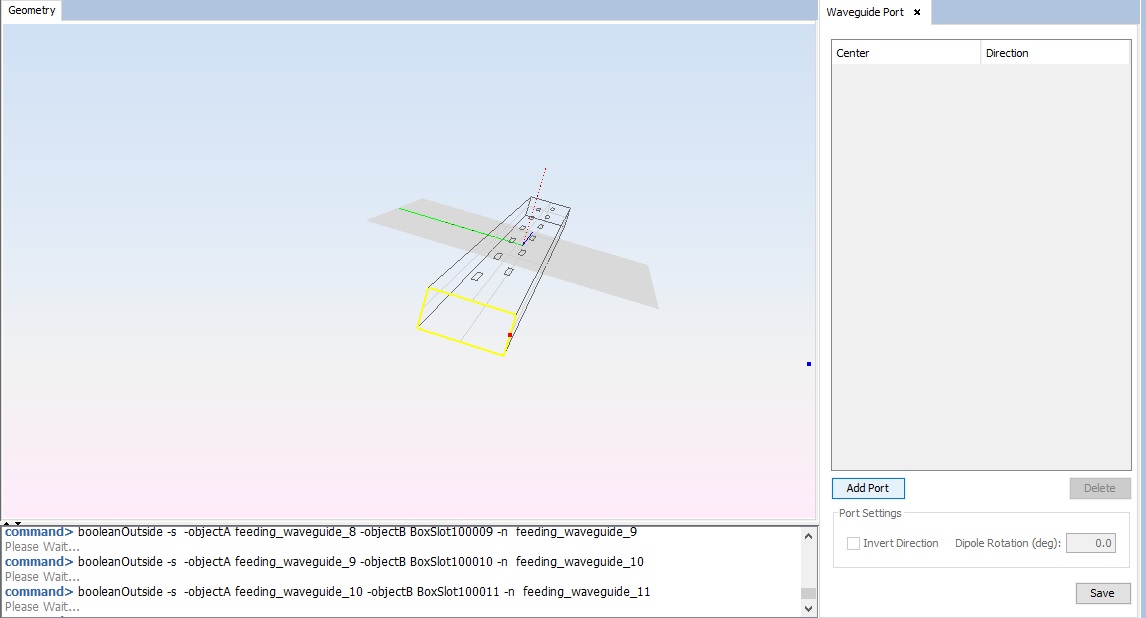
Task: Close the Waveguide Port tab
Action: coord(917,12)
